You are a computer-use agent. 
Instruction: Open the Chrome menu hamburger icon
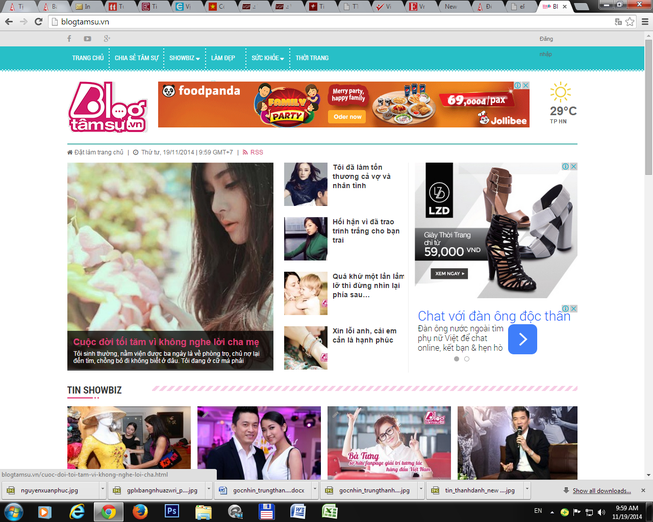point(645,22)
